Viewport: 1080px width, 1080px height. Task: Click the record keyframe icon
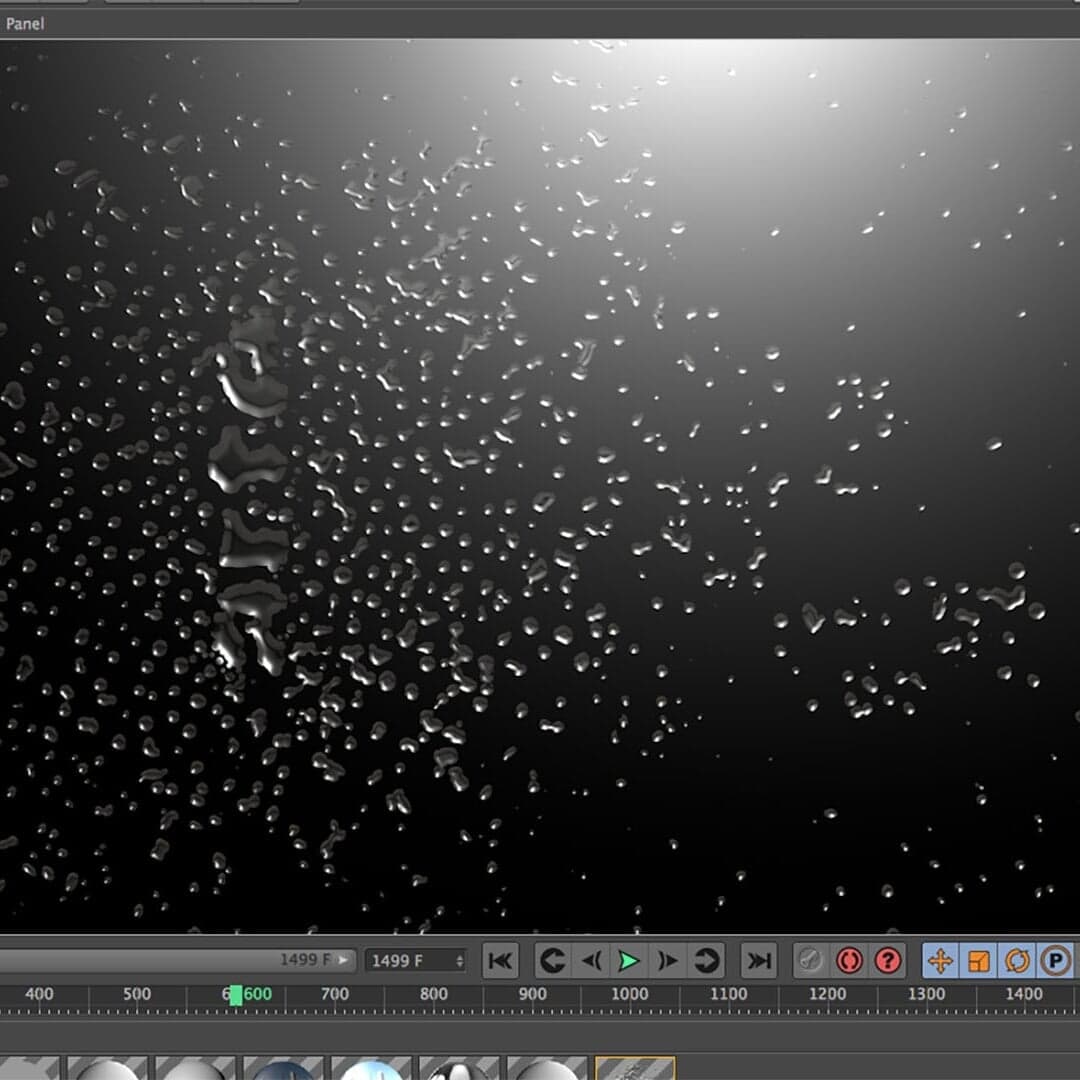[812, 961]
